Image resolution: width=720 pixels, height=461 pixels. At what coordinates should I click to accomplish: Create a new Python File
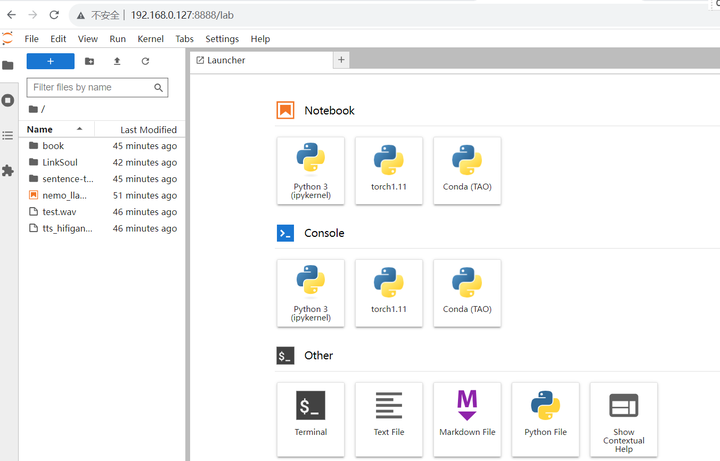pos(546,419)
